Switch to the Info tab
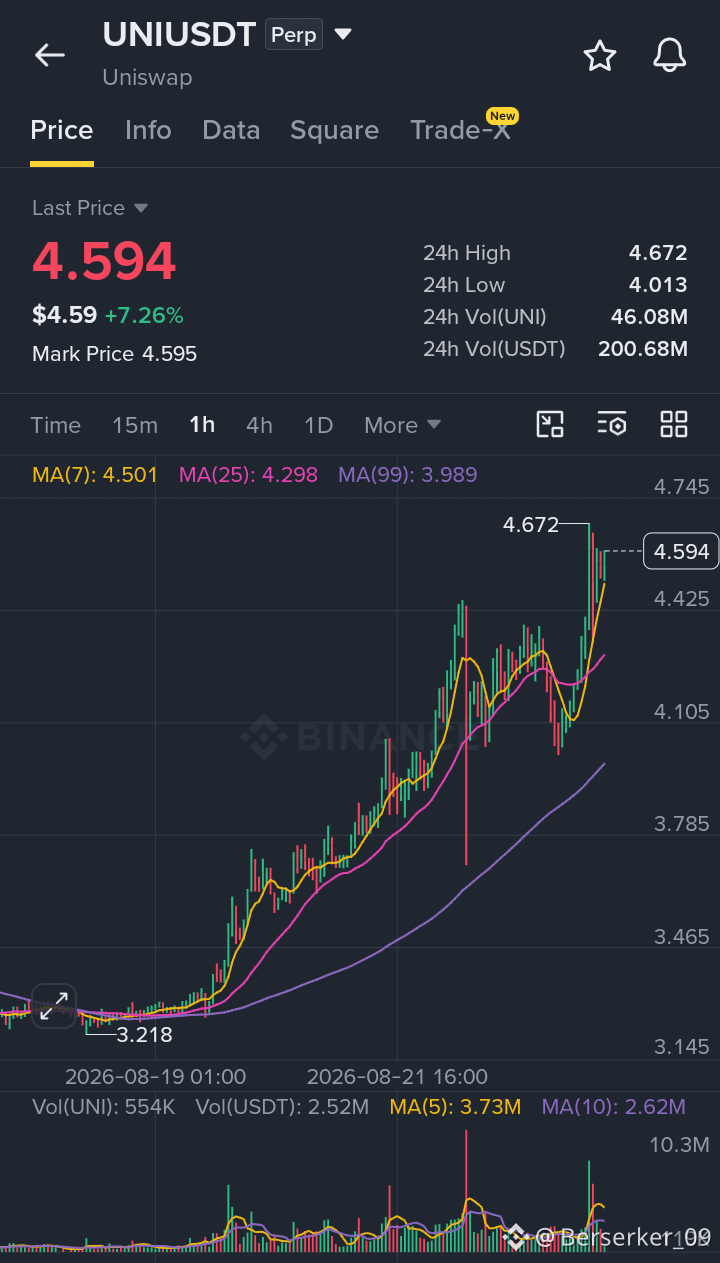The image size is (720, 1263). [148, 130]
